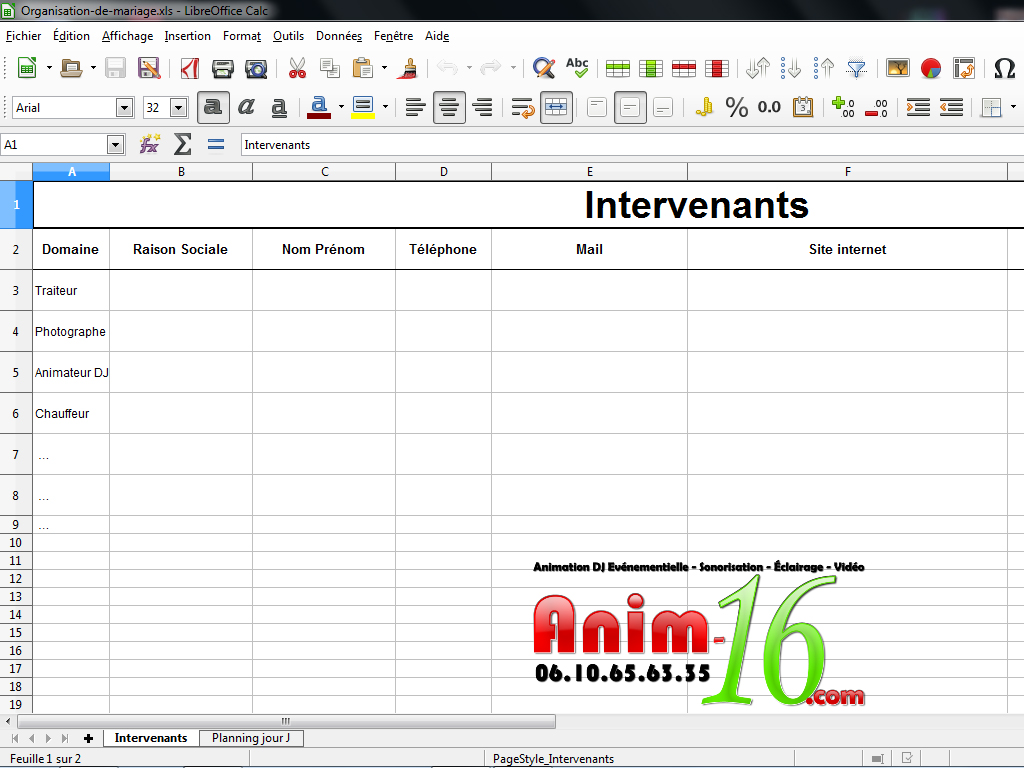
Task: Apply yellow background color
Action: click(363, 107)
